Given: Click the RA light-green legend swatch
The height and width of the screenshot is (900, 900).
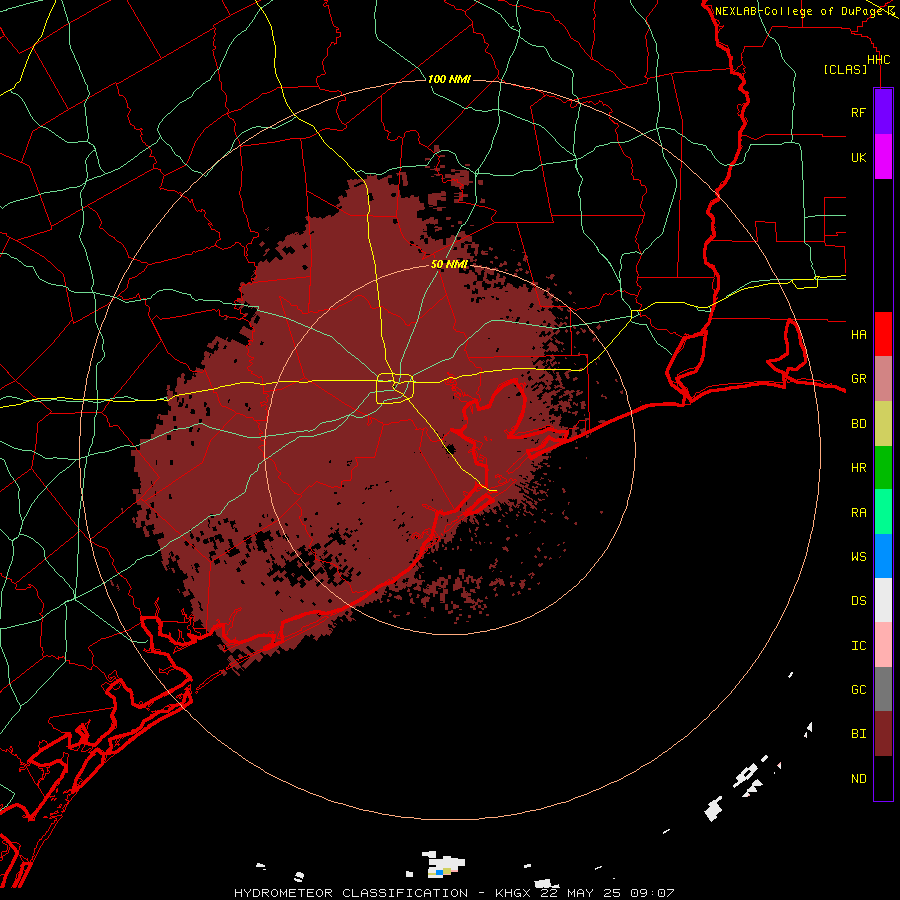Looking at the screenshot, I should 883,512.
